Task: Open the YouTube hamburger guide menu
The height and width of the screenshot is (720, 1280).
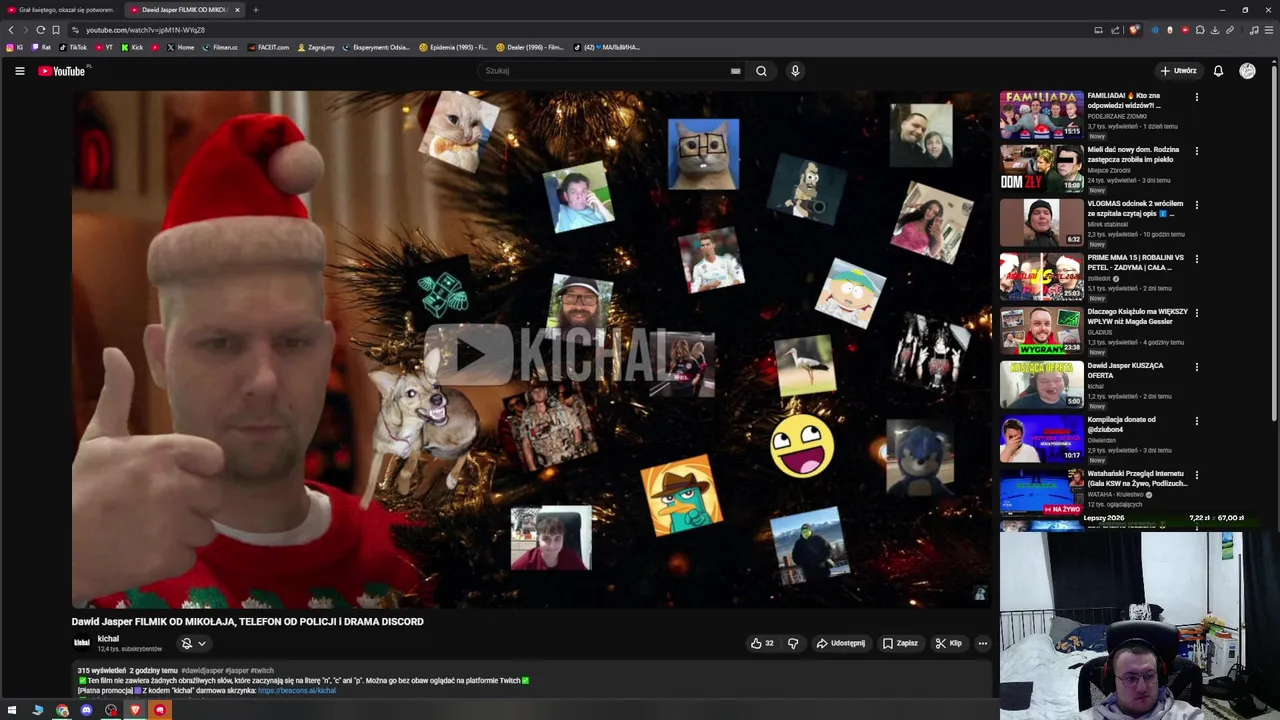Action: coord(19,71)
